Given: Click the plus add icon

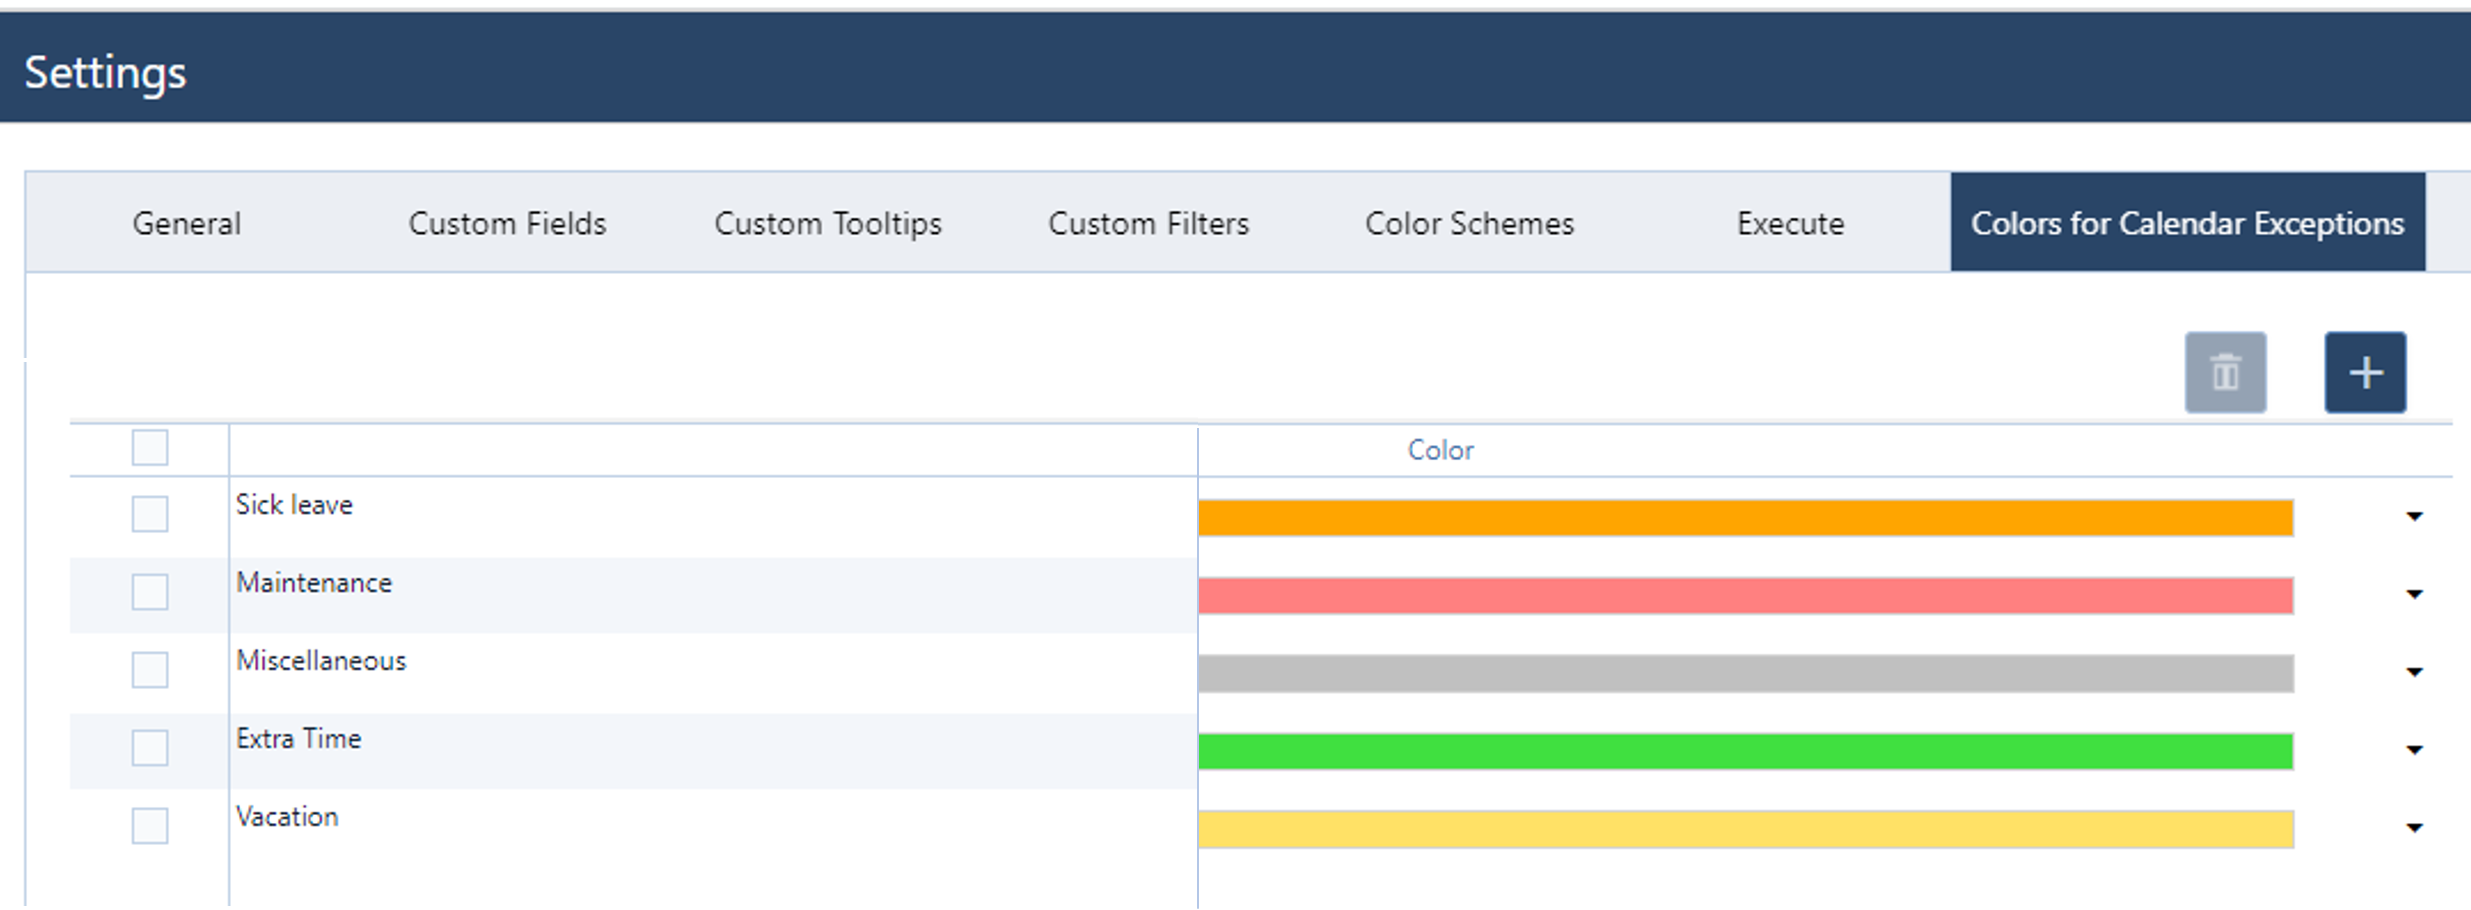Looking at the screenshot, I should (x=2365, y=373).
